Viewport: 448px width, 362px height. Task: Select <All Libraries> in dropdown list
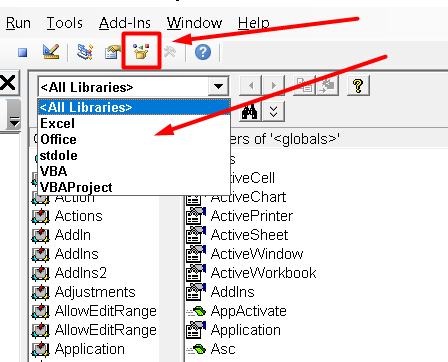tap(134, 107)
